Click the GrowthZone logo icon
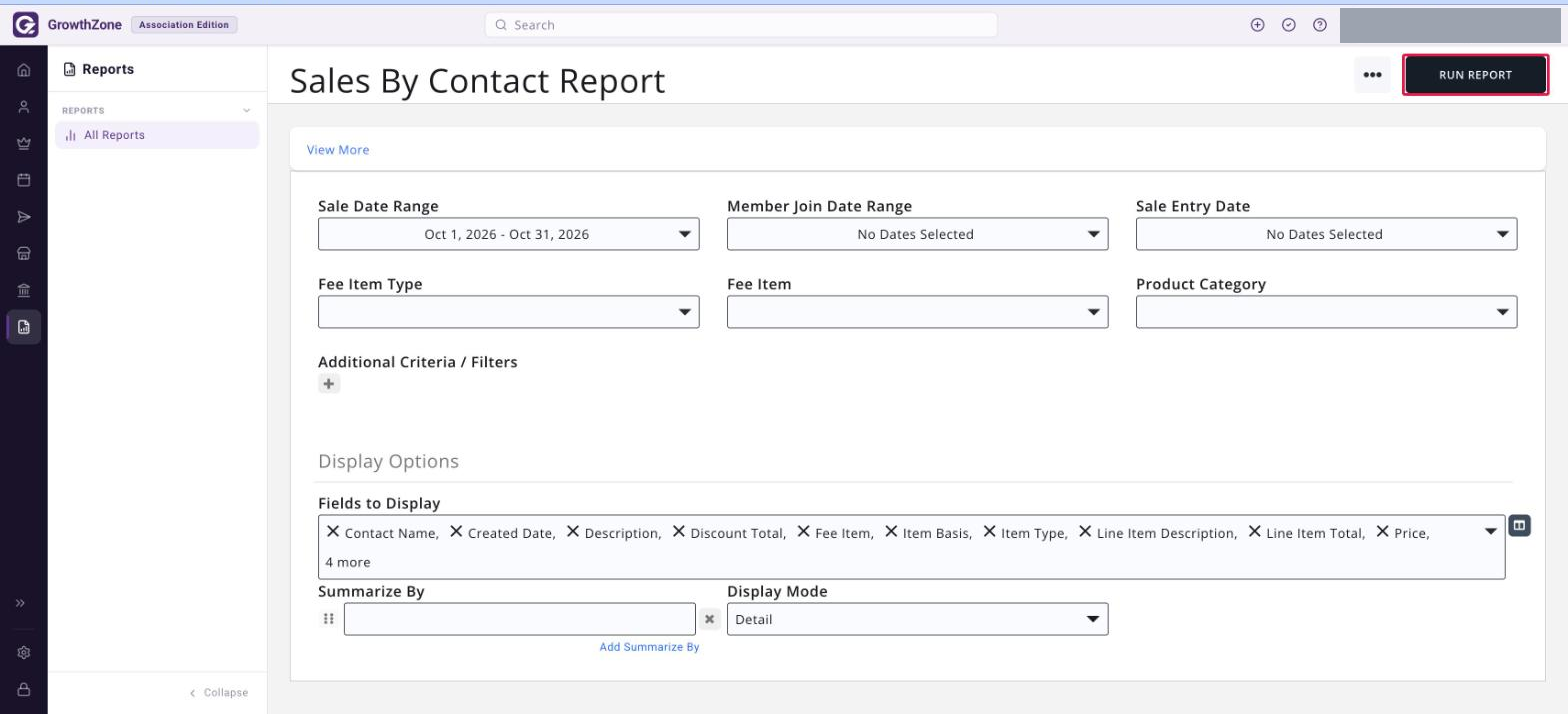Viewport: 1568px width, 714px height. [25, 25]
